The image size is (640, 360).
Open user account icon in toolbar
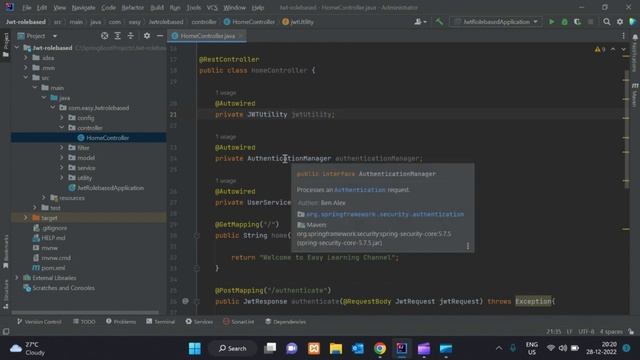point(420,22)
